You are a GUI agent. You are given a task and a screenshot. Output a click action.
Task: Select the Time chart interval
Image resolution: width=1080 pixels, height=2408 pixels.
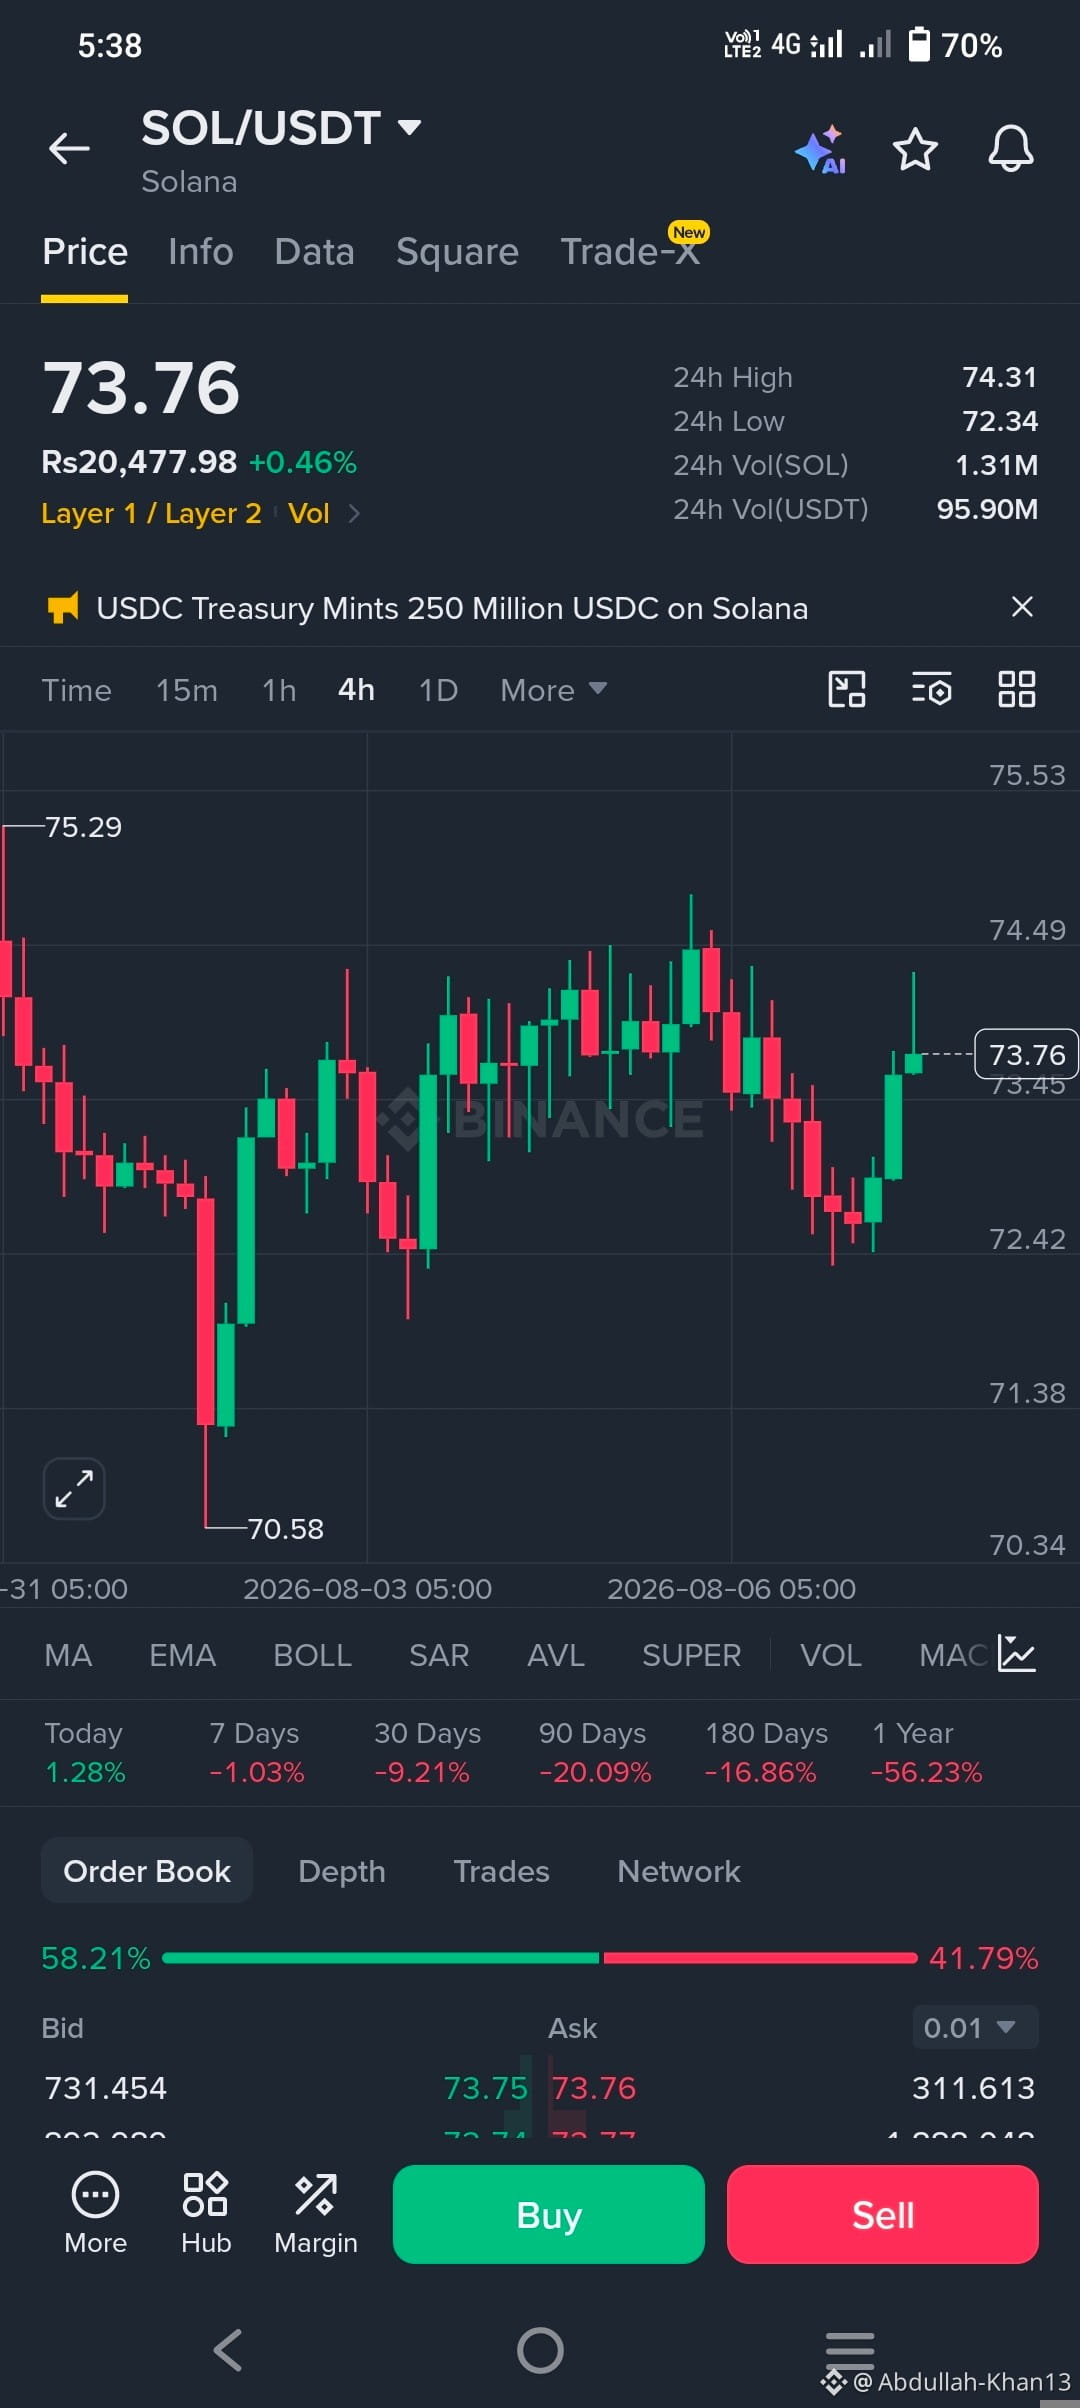click(76, 690)
